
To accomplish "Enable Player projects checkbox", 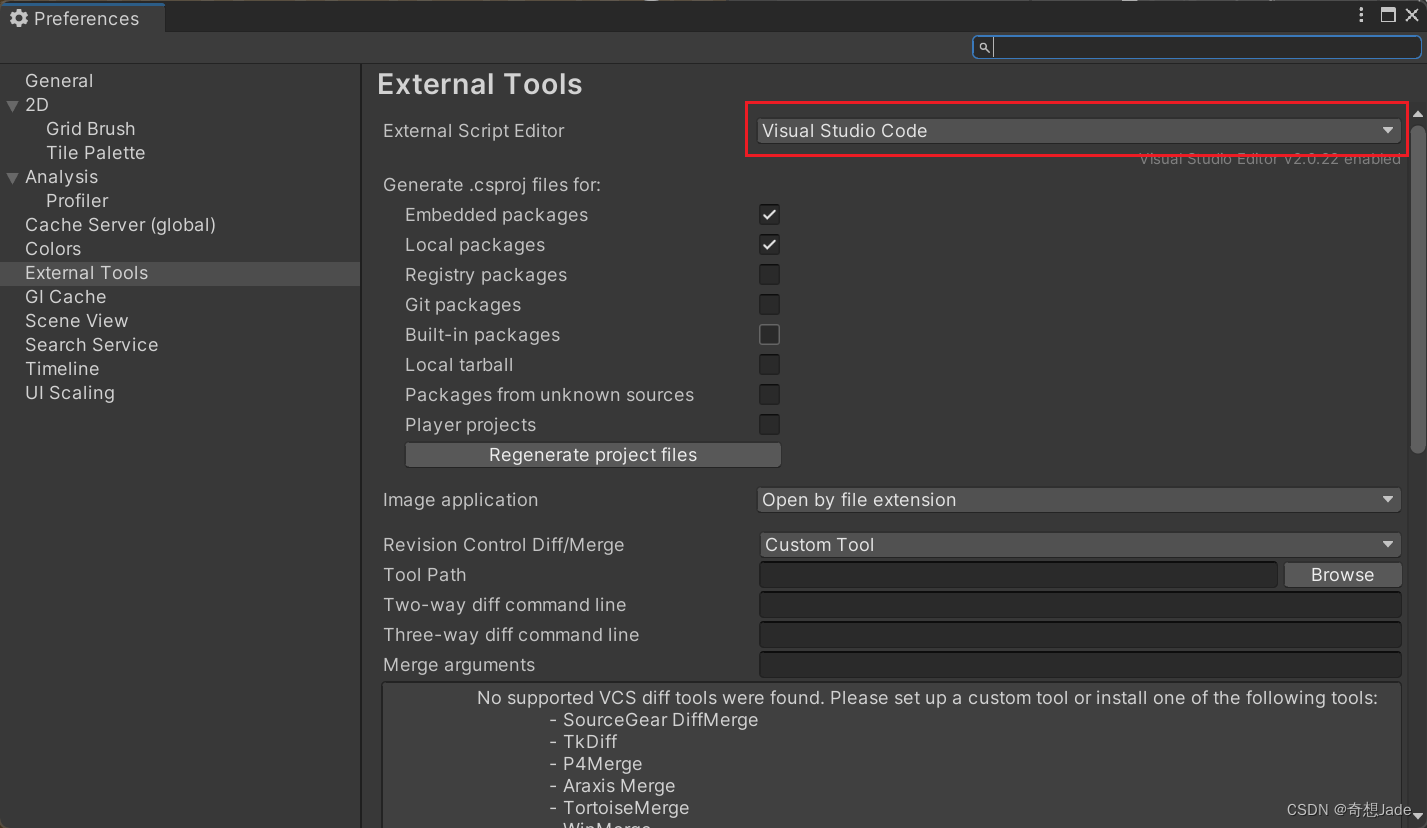I will pyautogui.click(x=769, y=425).
